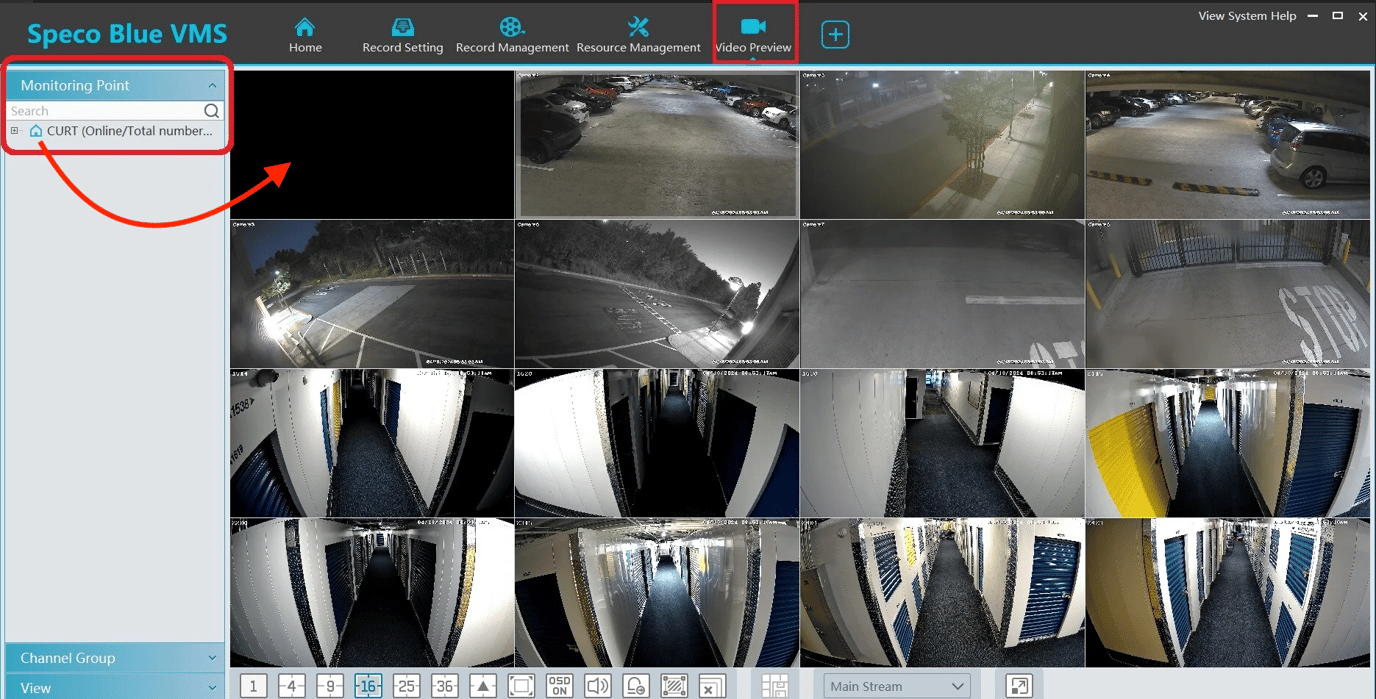Switch to single camera view layout

pos(253,686)
